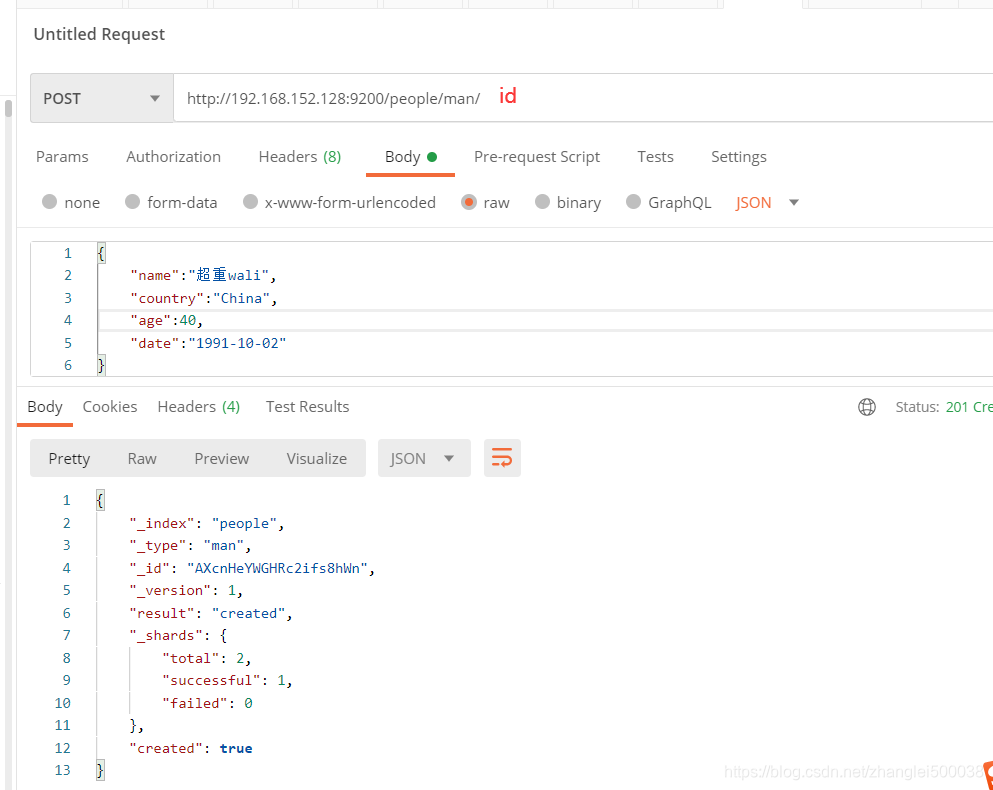This screenshot has width=993, height=790.
Task: Click the "date":"1991-10-02" line
Action: (208, 343)
